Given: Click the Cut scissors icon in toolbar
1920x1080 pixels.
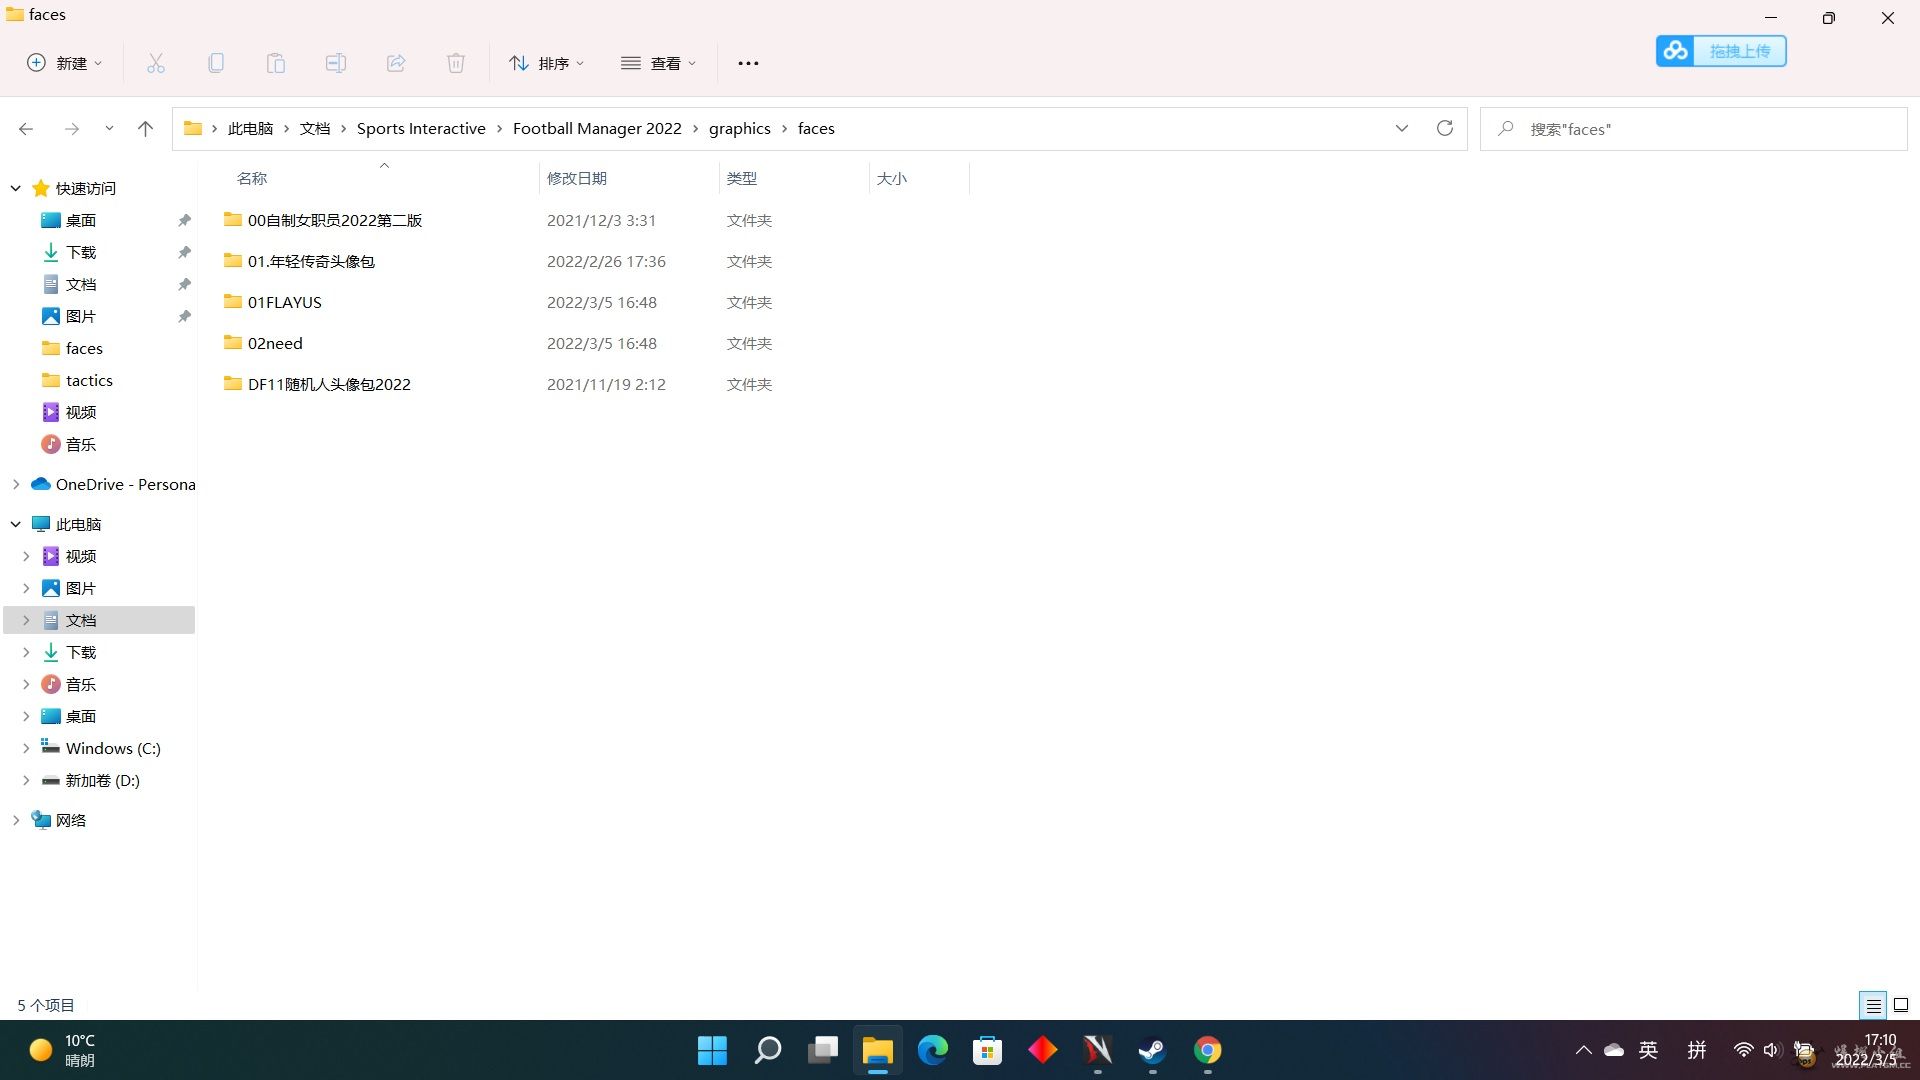Looking at the screenshot, I should pos(156,63).
